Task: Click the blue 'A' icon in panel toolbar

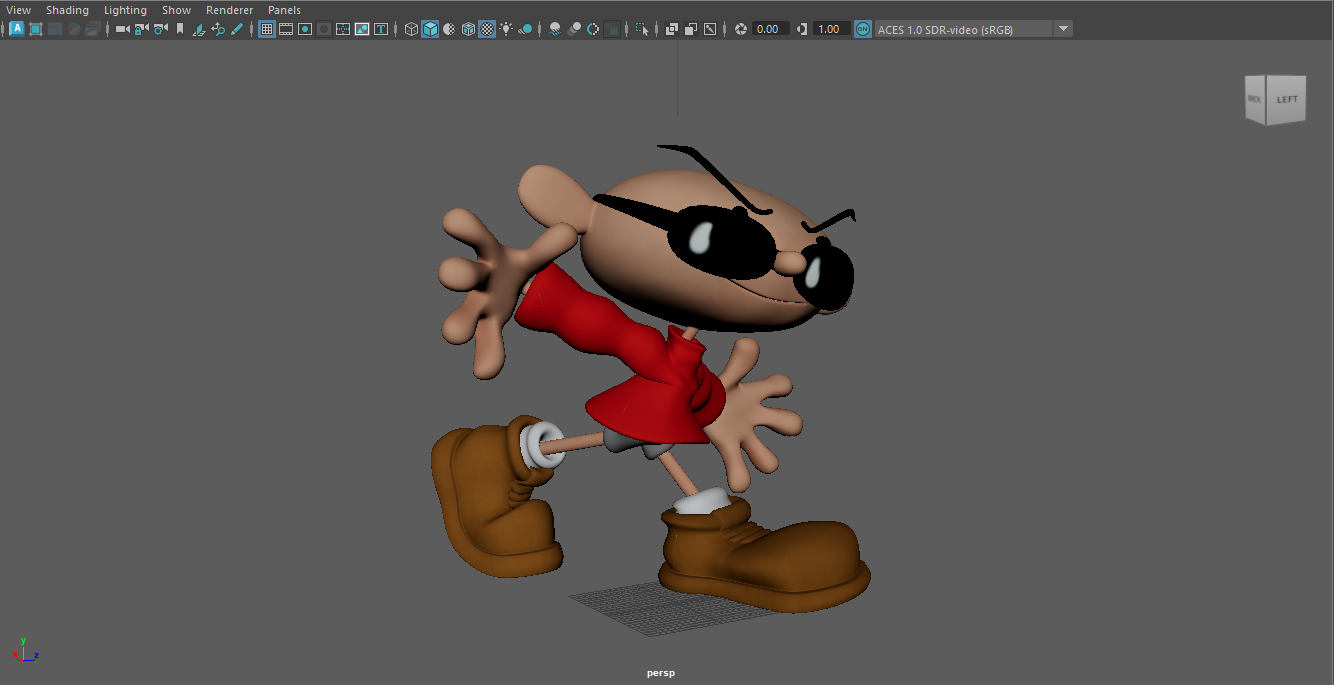Action: (x=17, y=29)
